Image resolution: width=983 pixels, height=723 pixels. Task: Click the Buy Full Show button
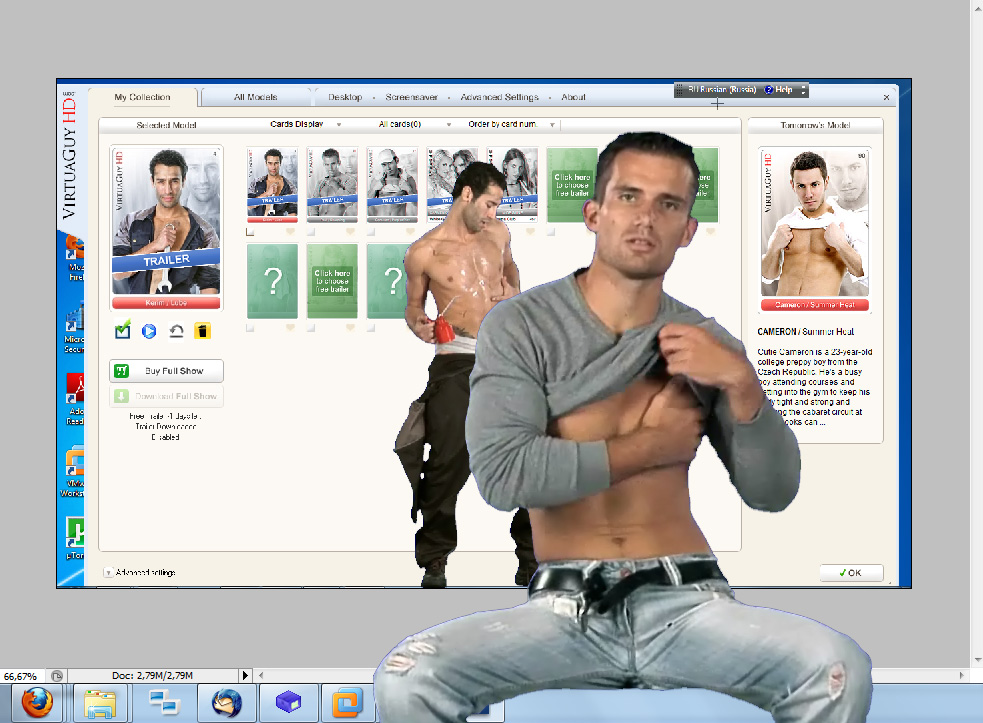(x=166, y=371)
